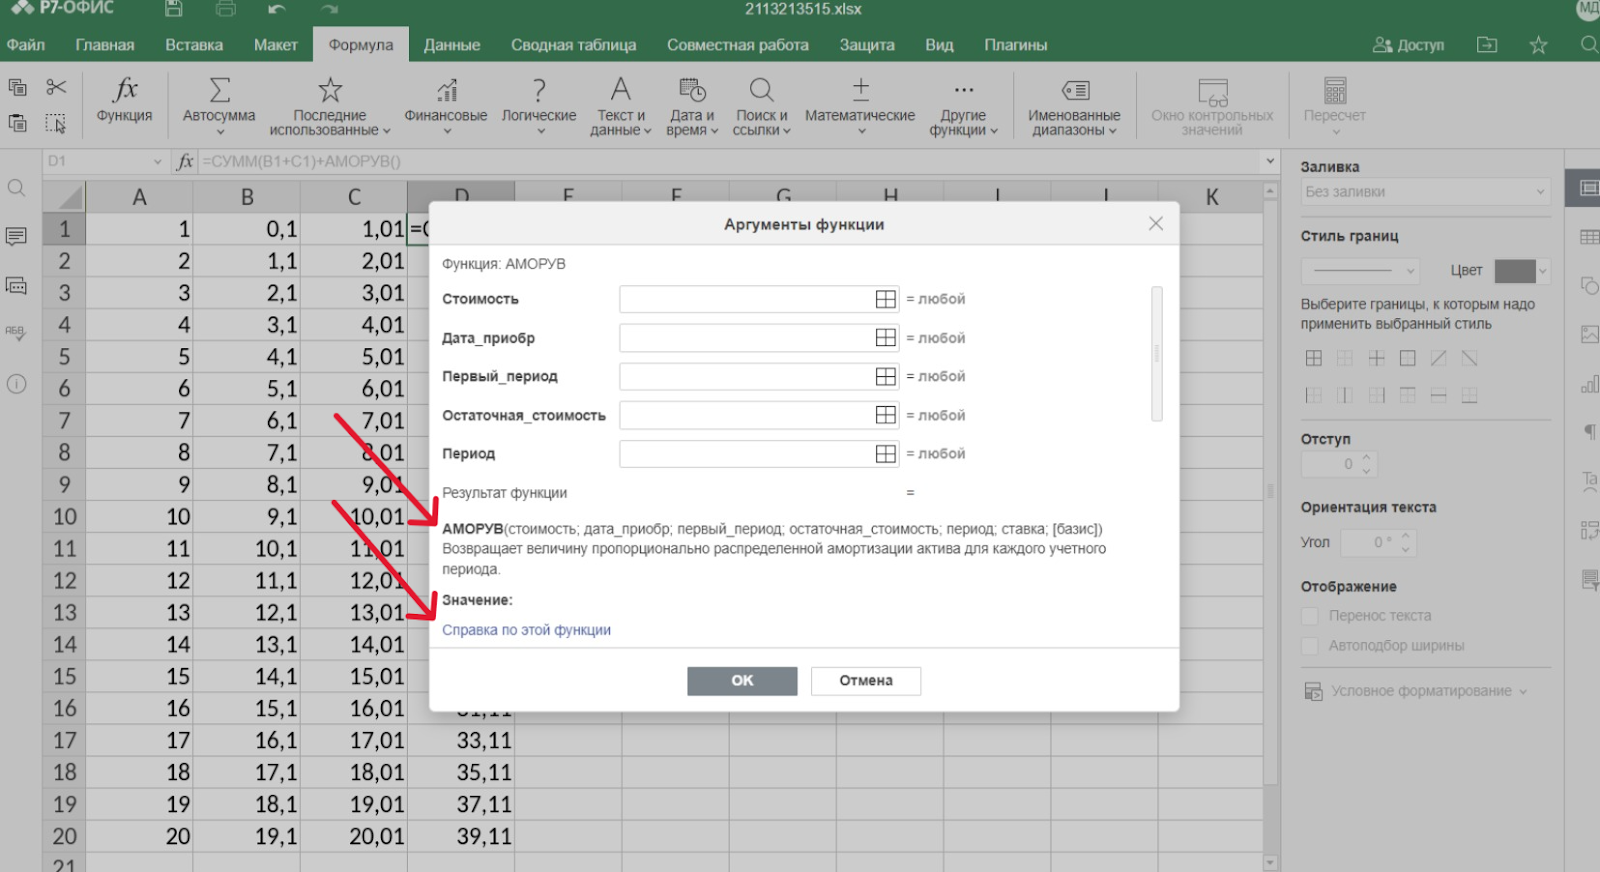Open Дата и время functions

click(x=692, y=91)
